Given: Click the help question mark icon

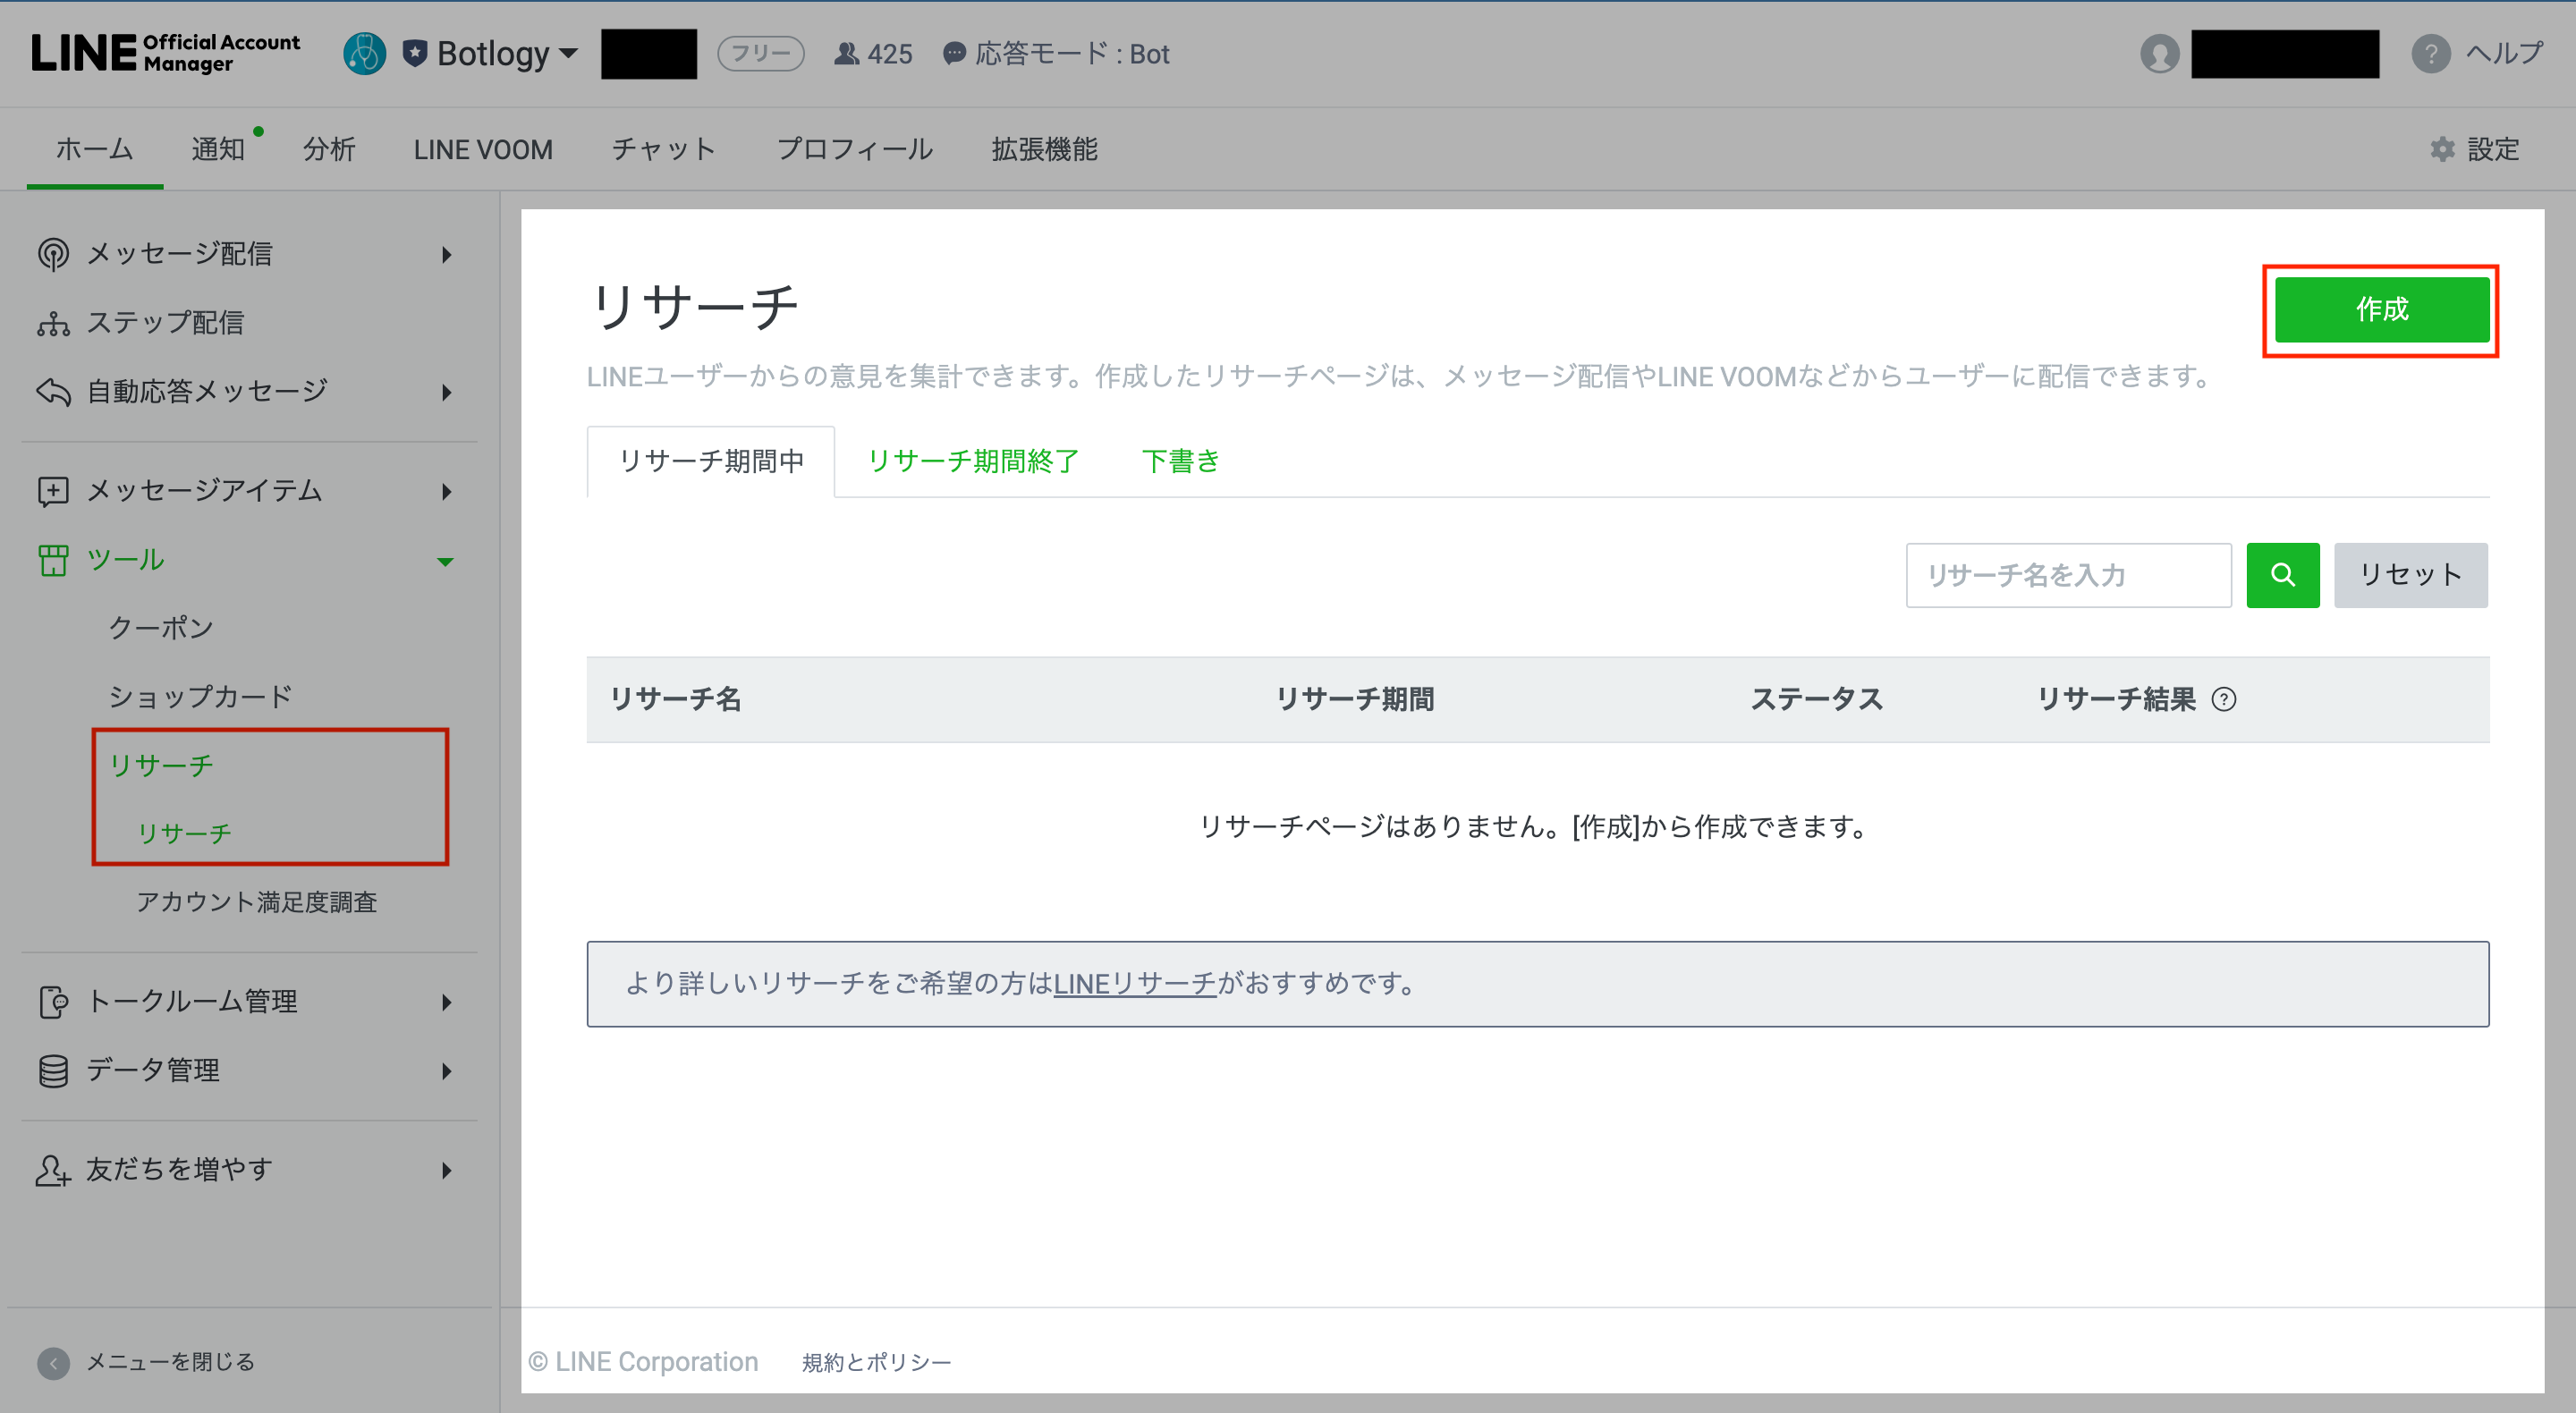Looking at the screenshot, I should pos(2430,54).
